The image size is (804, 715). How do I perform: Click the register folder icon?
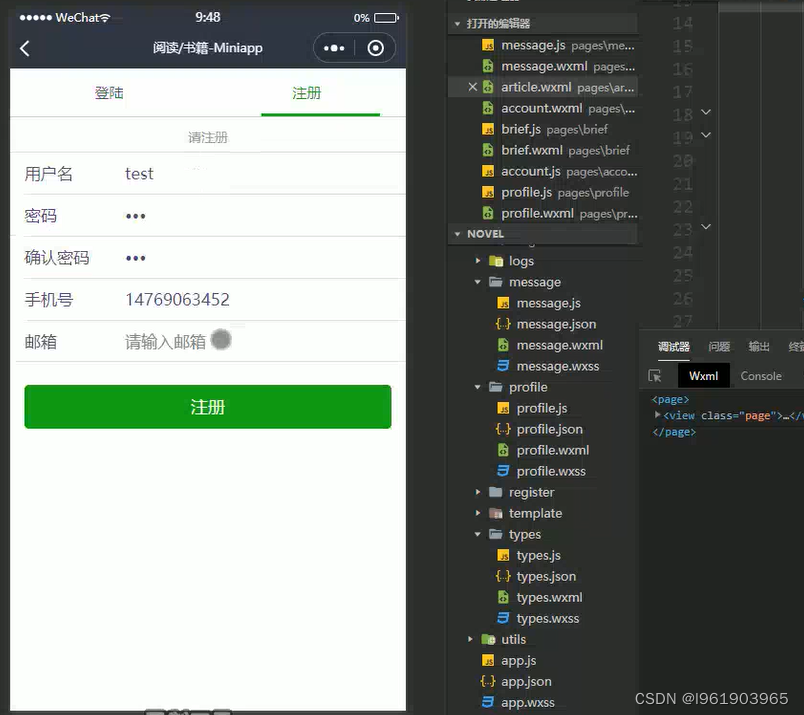click(496, 492)
